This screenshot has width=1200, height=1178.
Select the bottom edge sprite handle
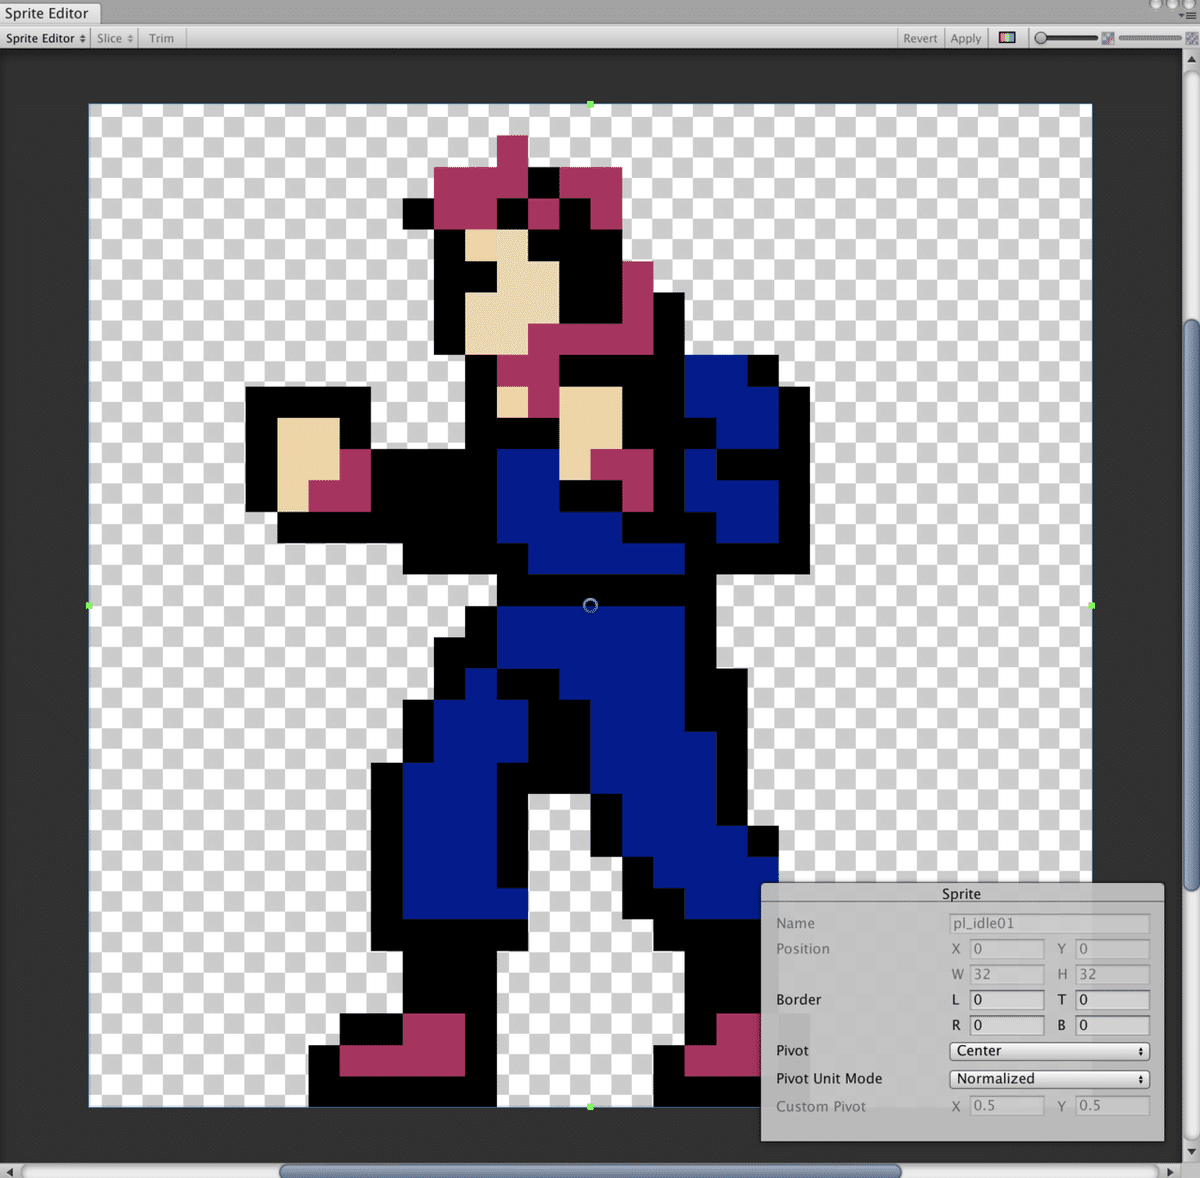591,1107
